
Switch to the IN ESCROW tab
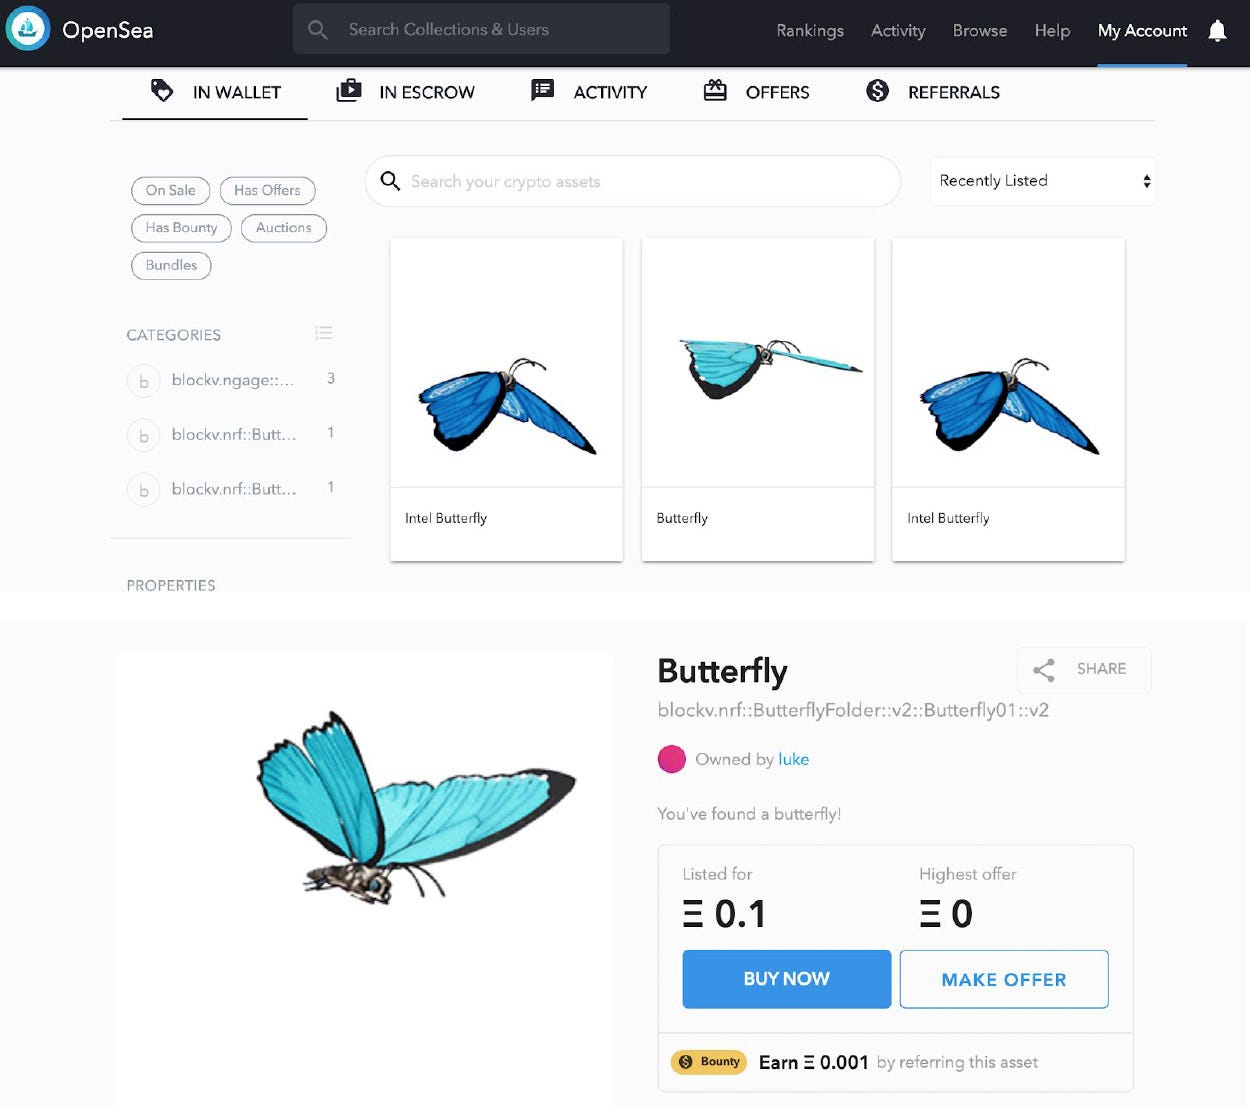[x=405, y=92]
